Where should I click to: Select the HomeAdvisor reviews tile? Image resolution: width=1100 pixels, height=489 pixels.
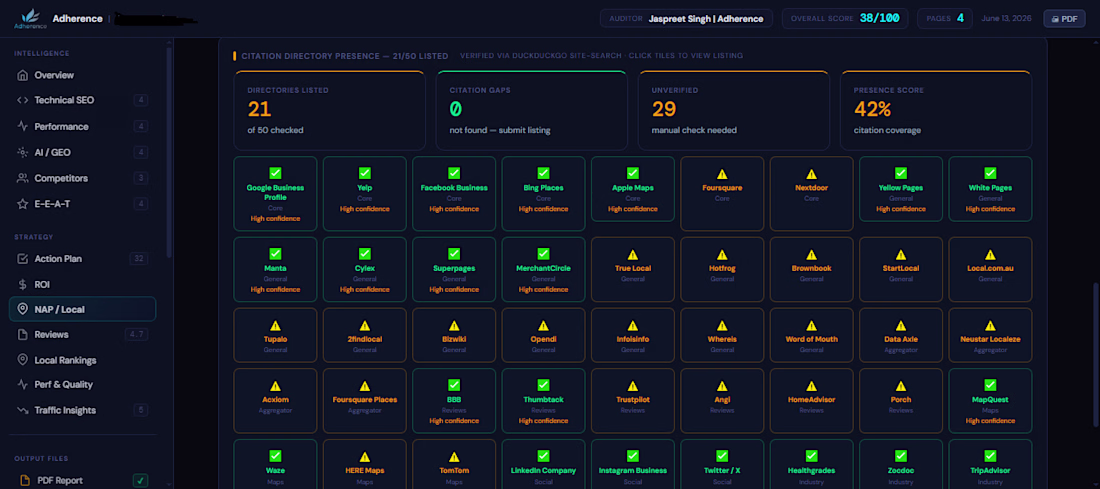click(812, 400)
